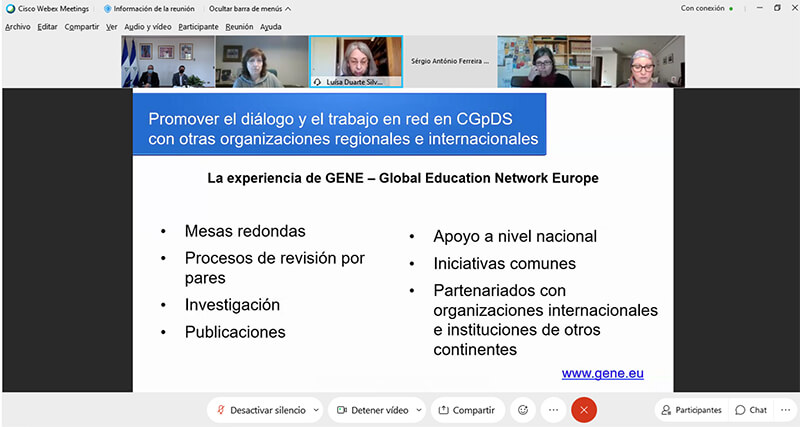Click the camera icon in Detener vídeo
The height and width of the screenshot is (427, 800).
342,410
